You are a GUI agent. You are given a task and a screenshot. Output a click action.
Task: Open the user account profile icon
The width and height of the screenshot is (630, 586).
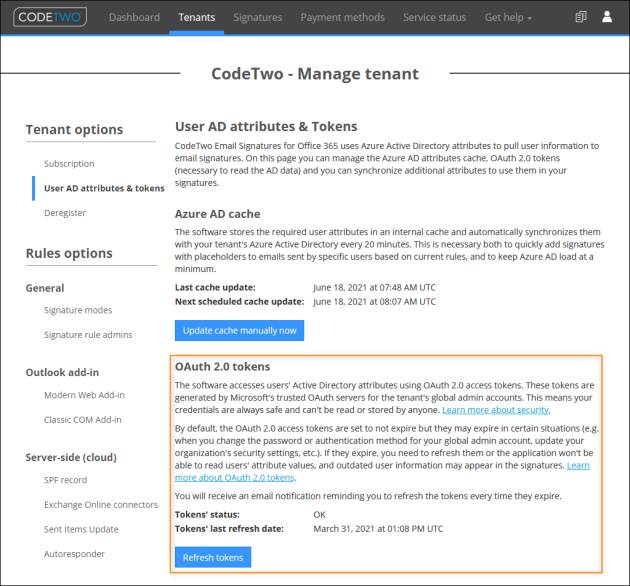click(x=607, y=17)
